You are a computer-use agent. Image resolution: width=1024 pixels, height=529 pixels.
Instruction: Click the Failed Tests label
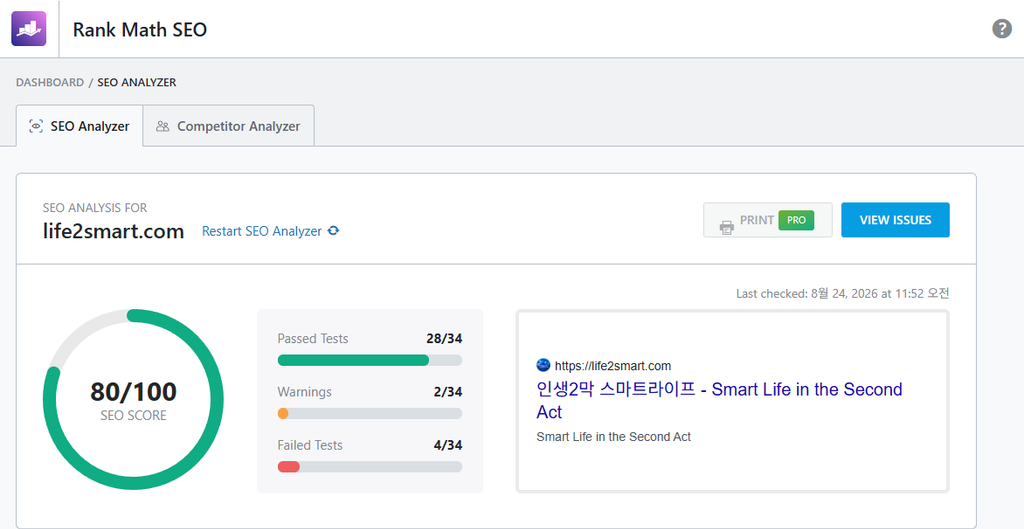[310, 445]
